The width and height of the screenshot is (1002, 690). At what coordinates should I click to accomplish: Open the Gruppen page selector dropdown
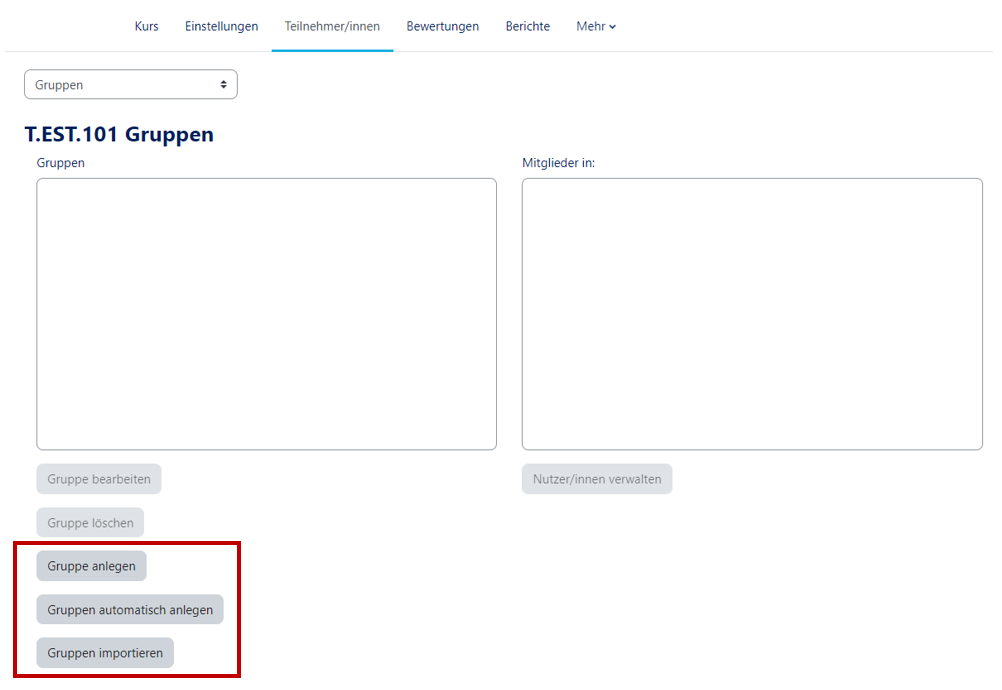point(130,85)
